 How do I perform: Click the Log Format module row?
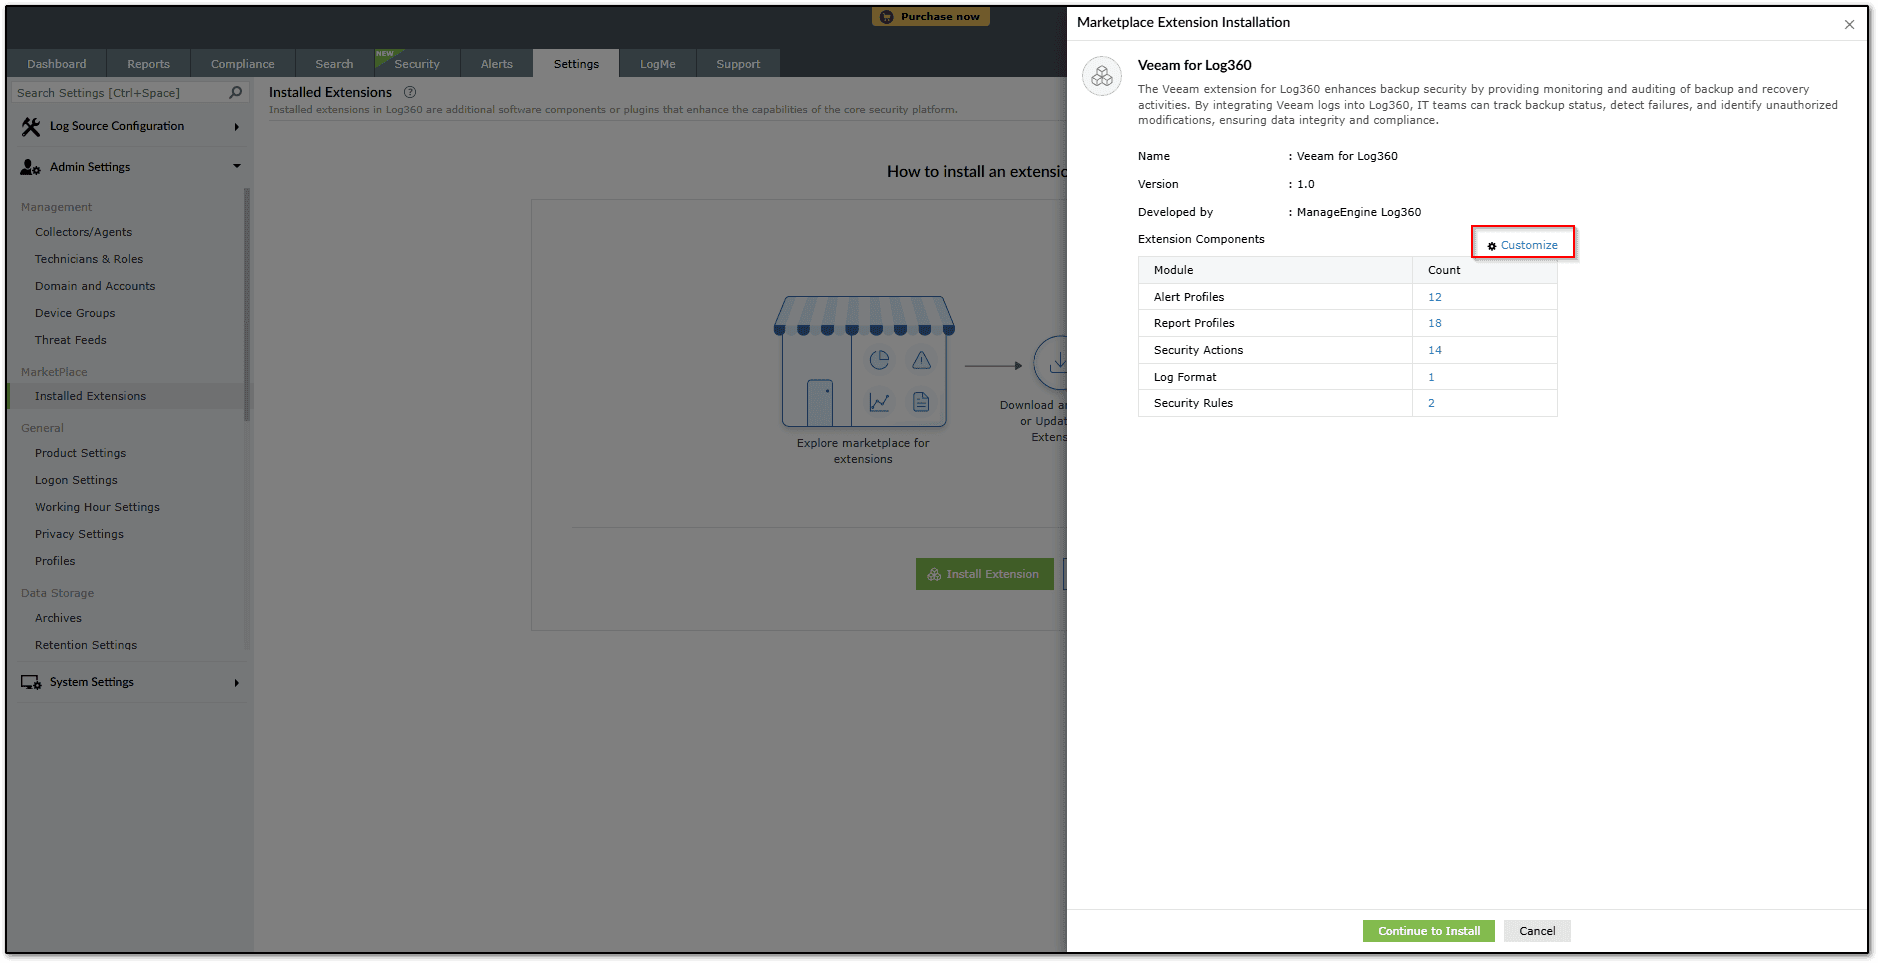(1347, 377)
